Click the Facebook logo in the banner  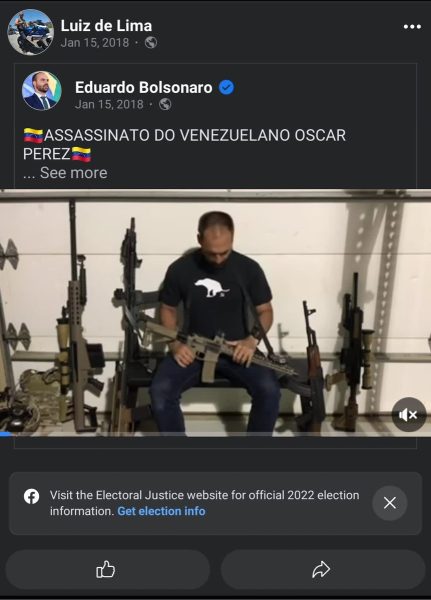point(31,497)
